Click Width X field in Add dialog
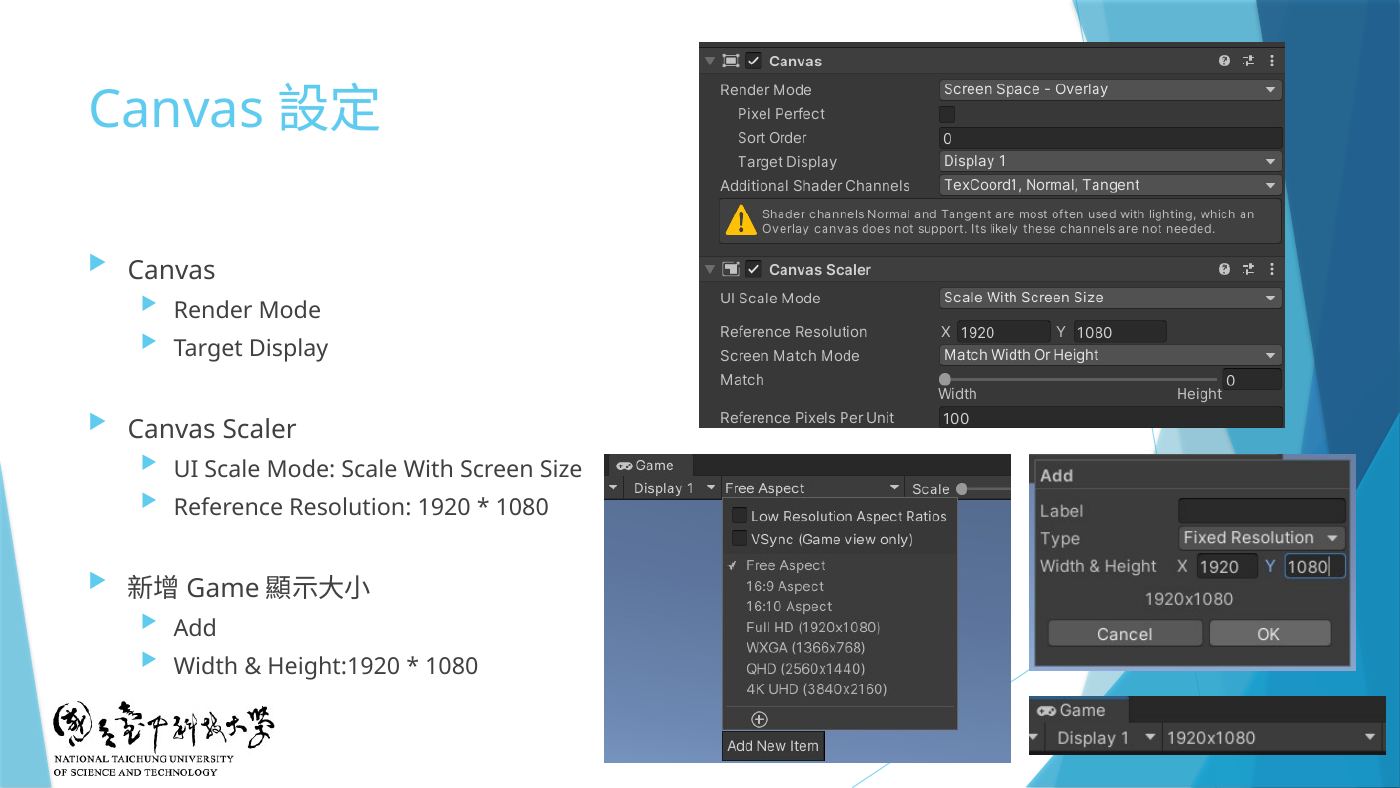 (x=1227, y=566)
